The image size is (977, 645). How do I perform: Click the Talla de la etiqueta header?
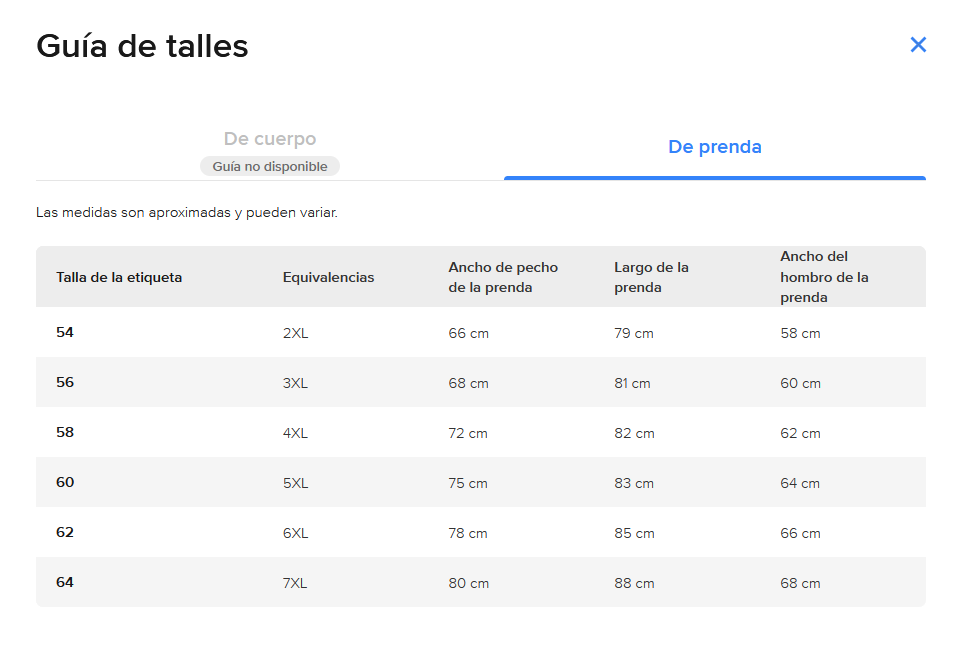point(119,277)
